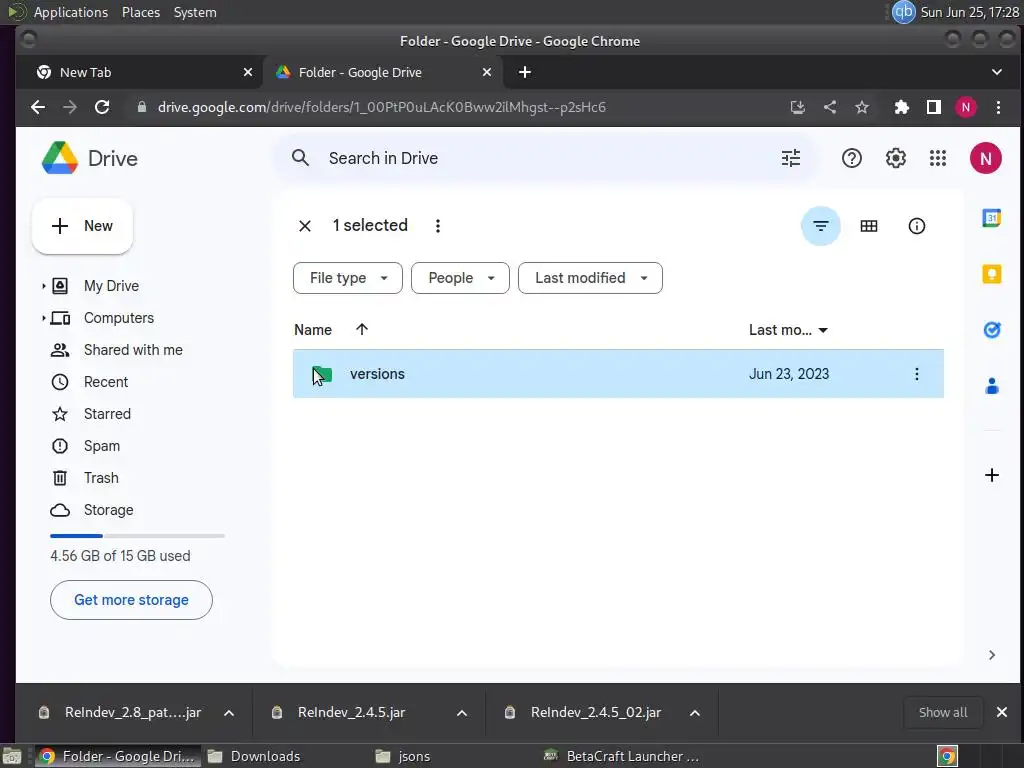Close the New Tab tab

(248, 72)
